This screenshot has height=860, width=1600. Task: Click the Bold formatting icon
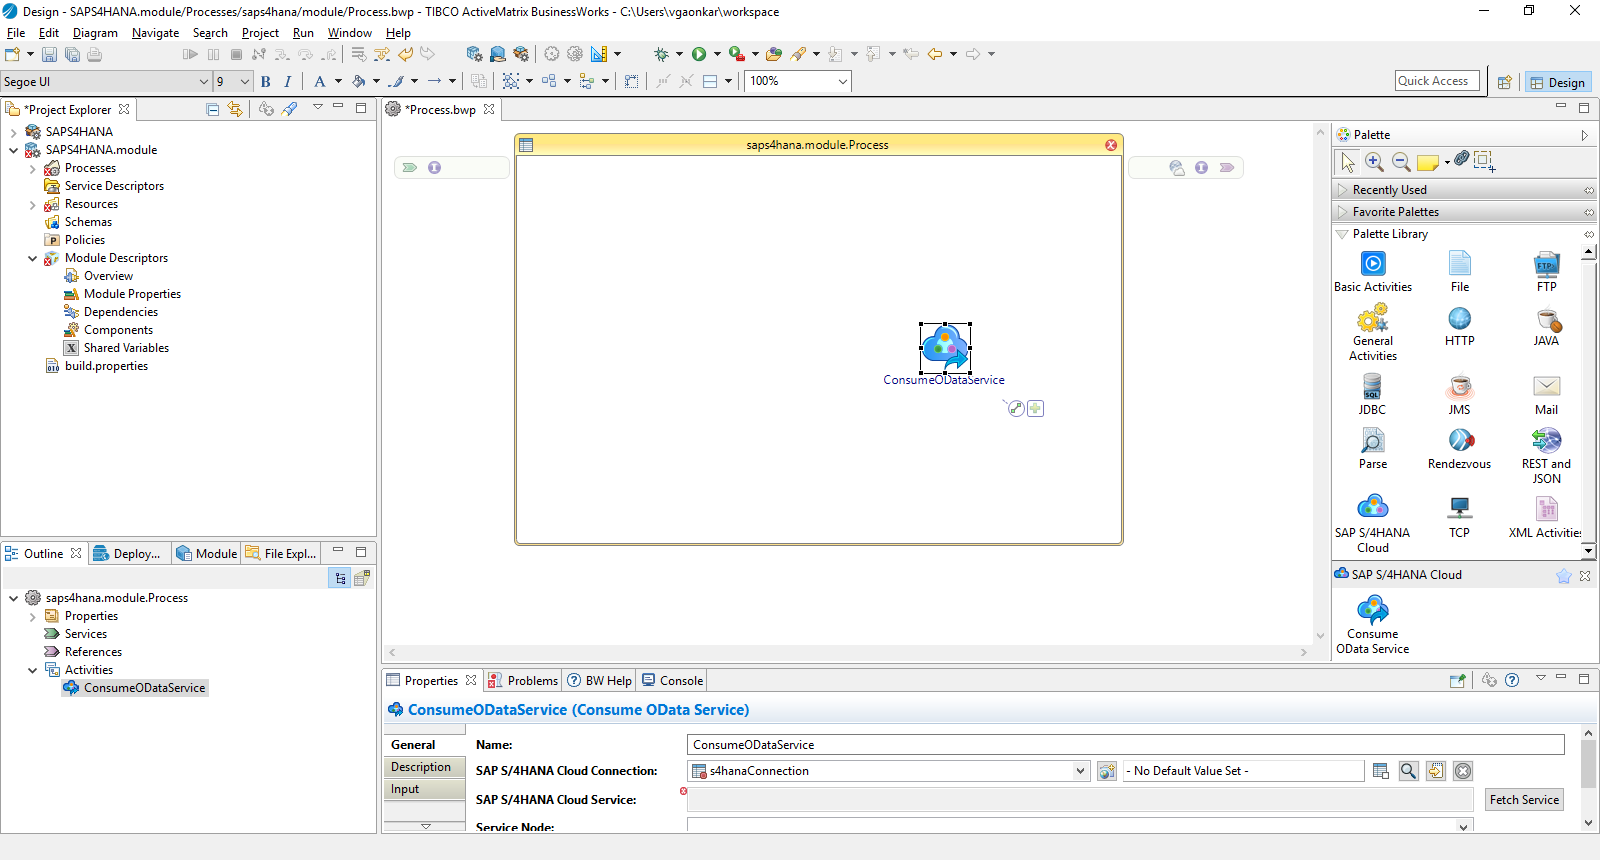(x=266, y=82)
